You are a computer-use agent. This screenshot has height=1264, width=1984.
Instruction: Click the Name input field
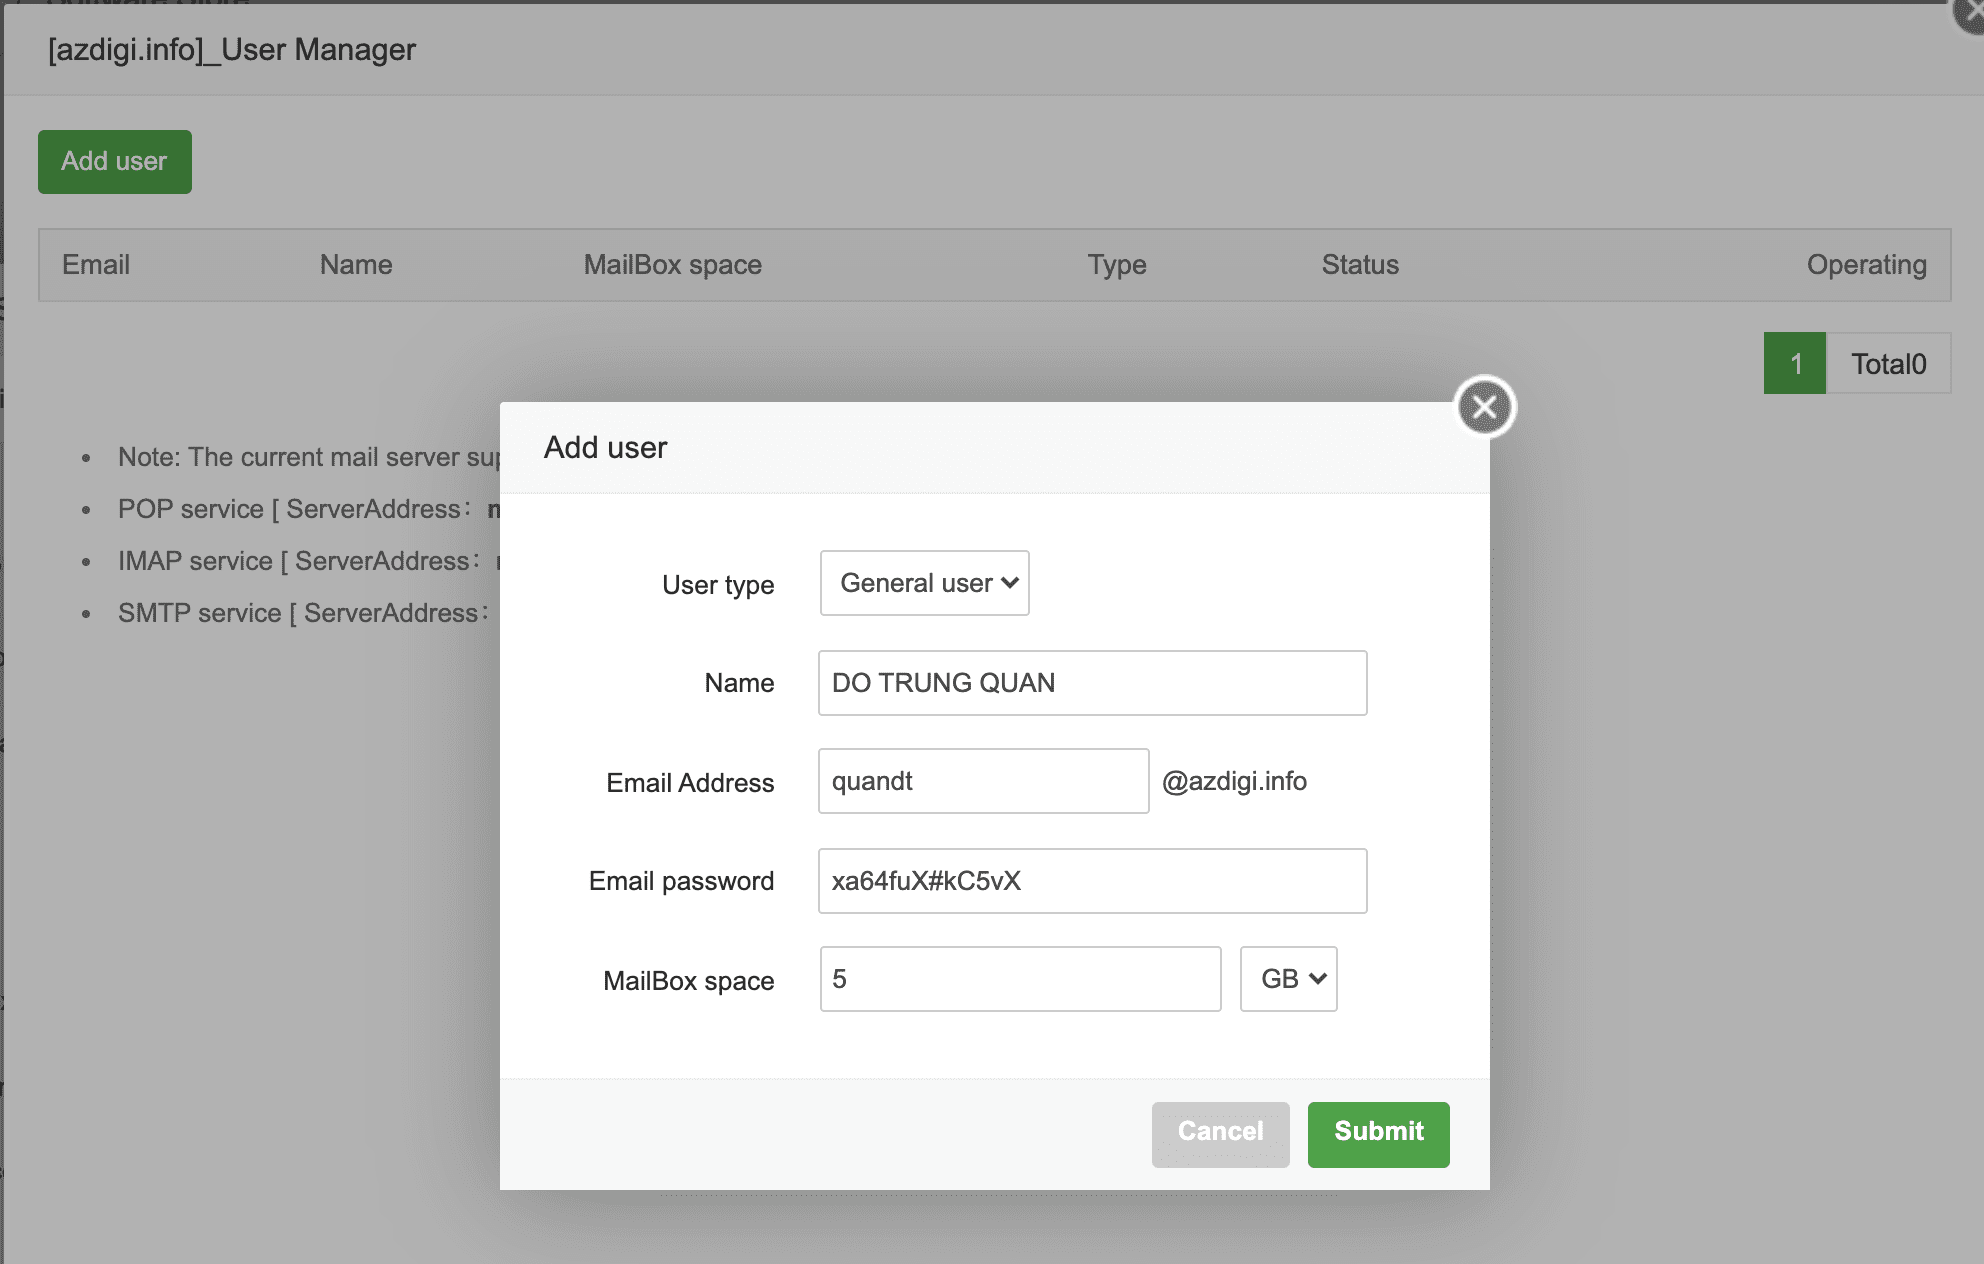click(x=1092, y=683)
